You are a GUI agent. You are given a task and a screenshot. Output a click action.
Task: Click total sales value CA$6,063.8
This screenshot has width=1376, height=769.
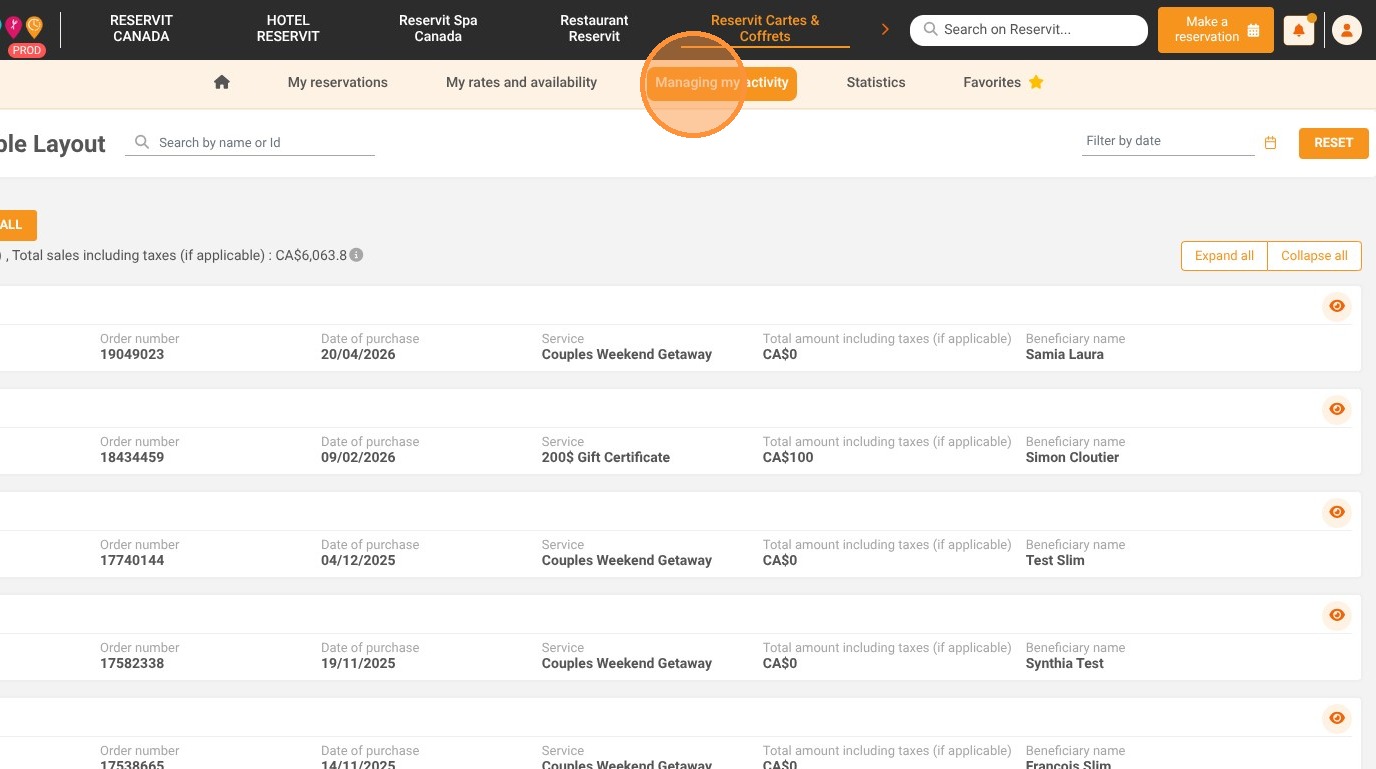pyautogui.click(x=311, y=255)
